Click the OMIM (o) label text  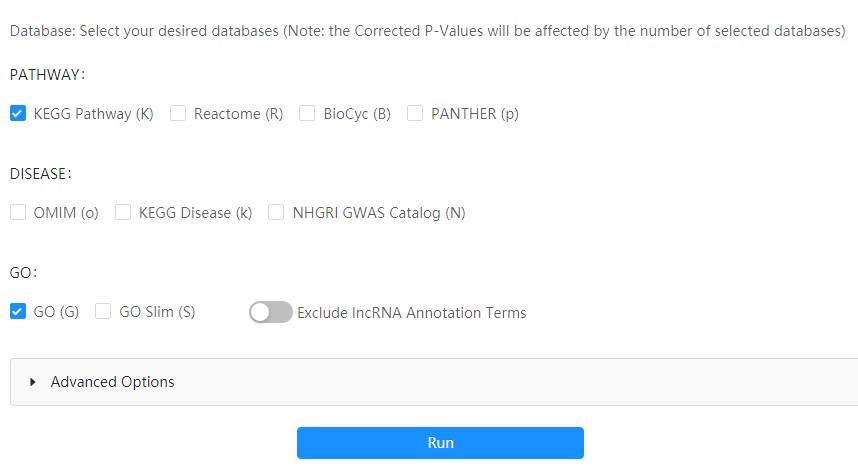[66, 213]
